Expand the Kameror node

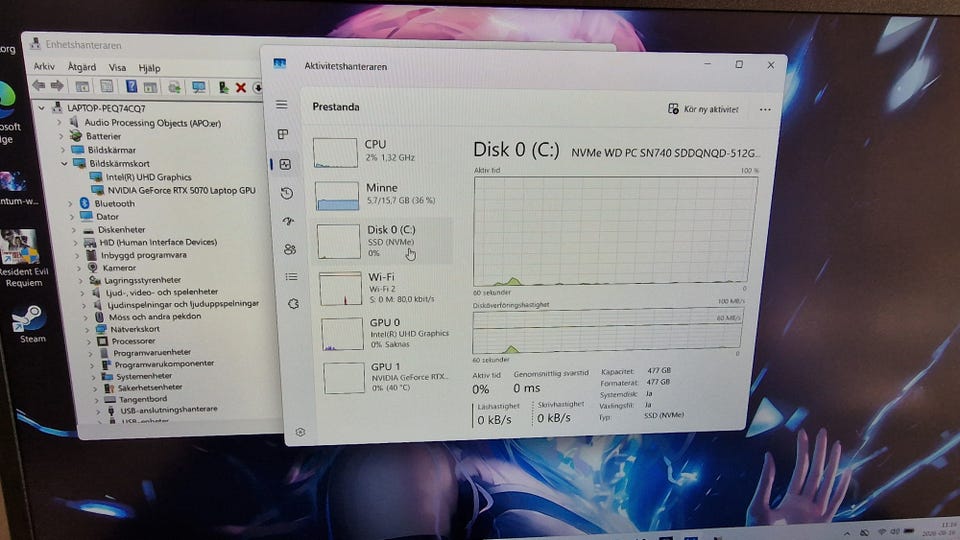(x=78, y=268)
